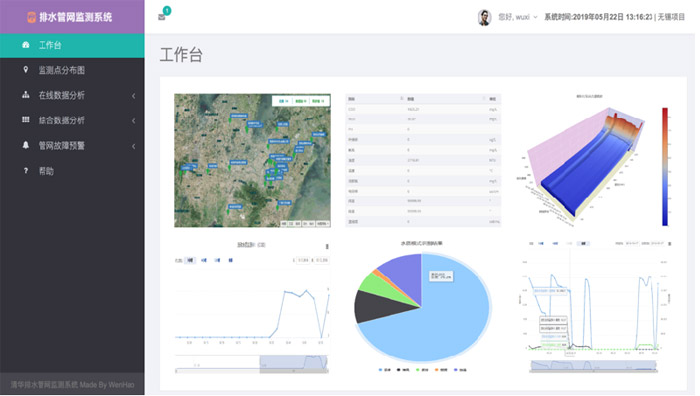Open the map type dropdown at map's bottom corner
This screenshot has height=396, width=700.
pos(323,223)
